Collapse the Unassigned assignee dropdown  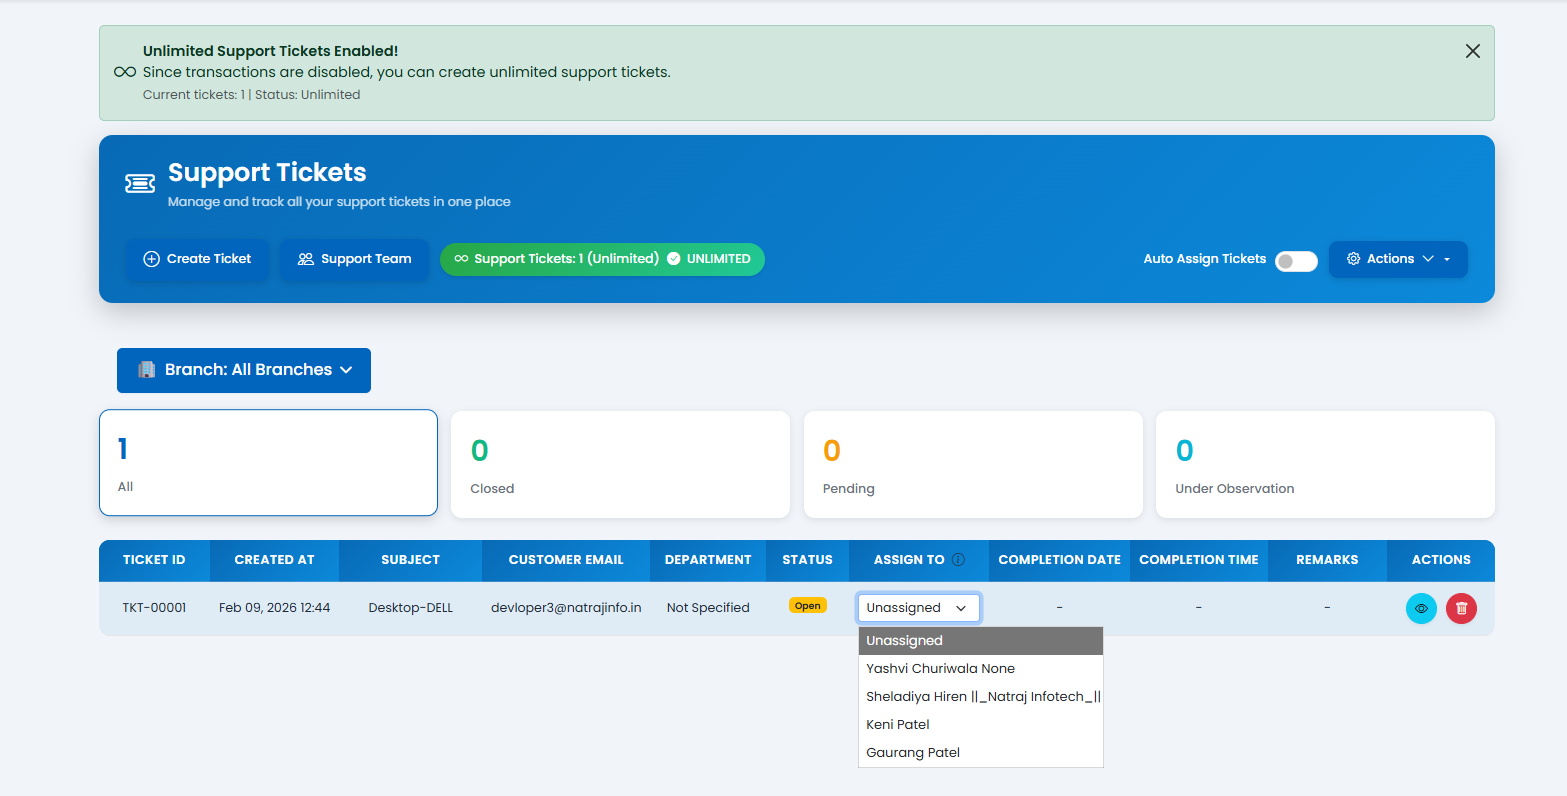[x=918, y=608]
